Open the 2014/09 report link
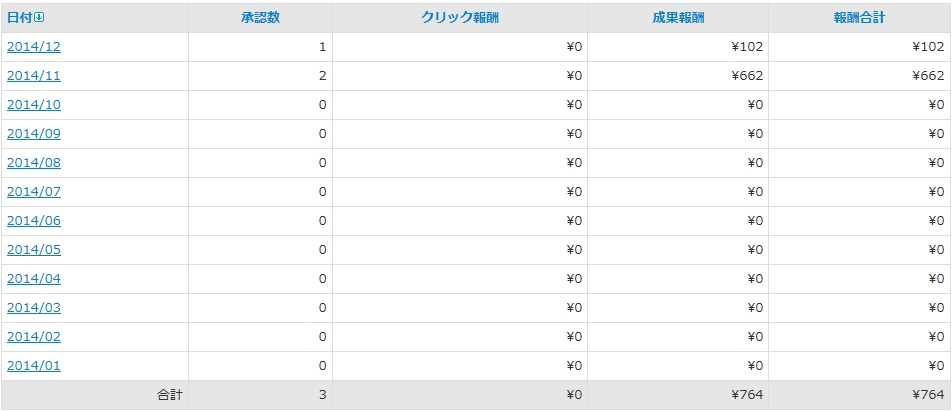 tap(33, 134)
